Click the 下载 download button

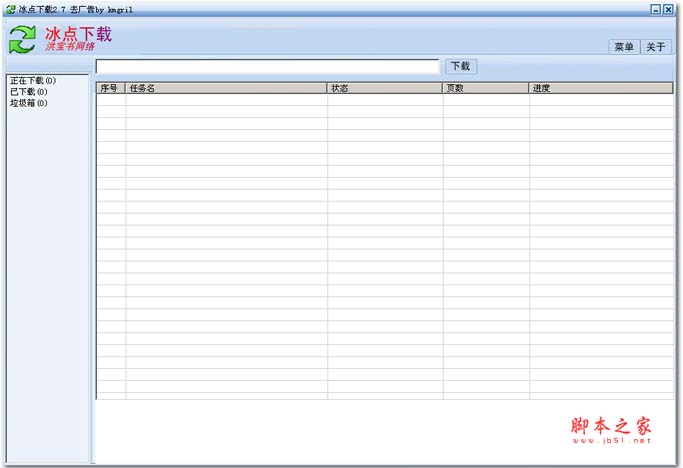pyautogui.click(x=460, y=66)
